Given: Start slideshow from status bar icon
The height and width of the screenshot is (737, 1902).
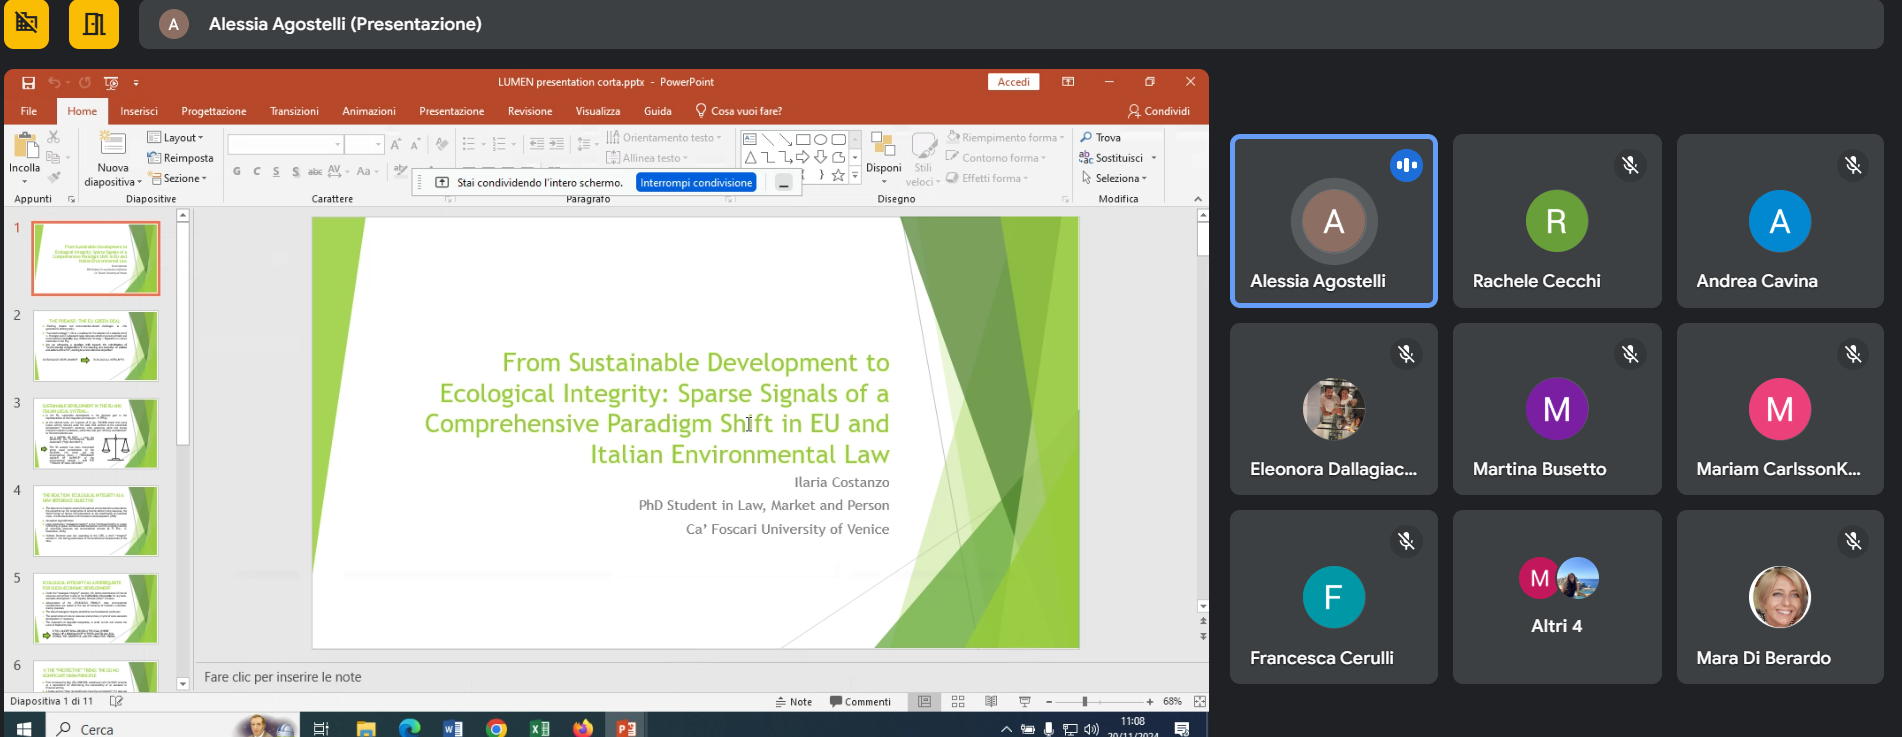Looking at the screenshot, I should pos(1024,702).
